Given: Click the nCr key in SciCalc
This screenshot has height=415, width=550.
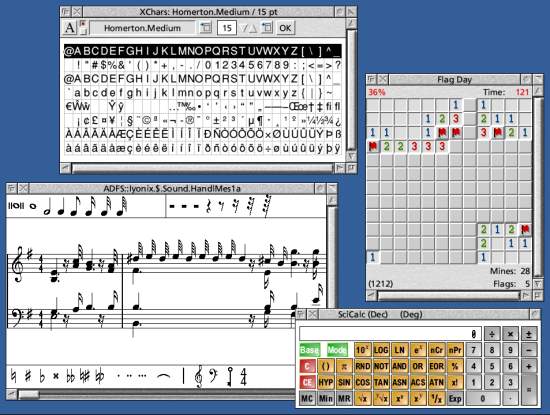Looking at the screenshot, I should click(x=436, y=350).
